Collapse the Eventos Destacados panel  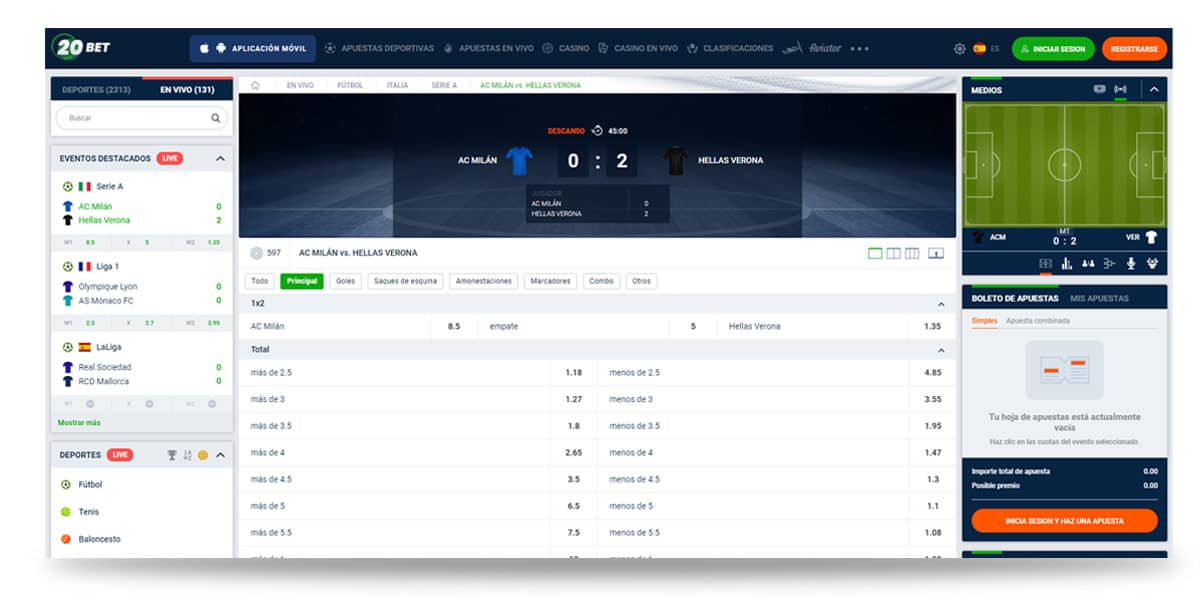pyautogui.click(x=220, y=158)
